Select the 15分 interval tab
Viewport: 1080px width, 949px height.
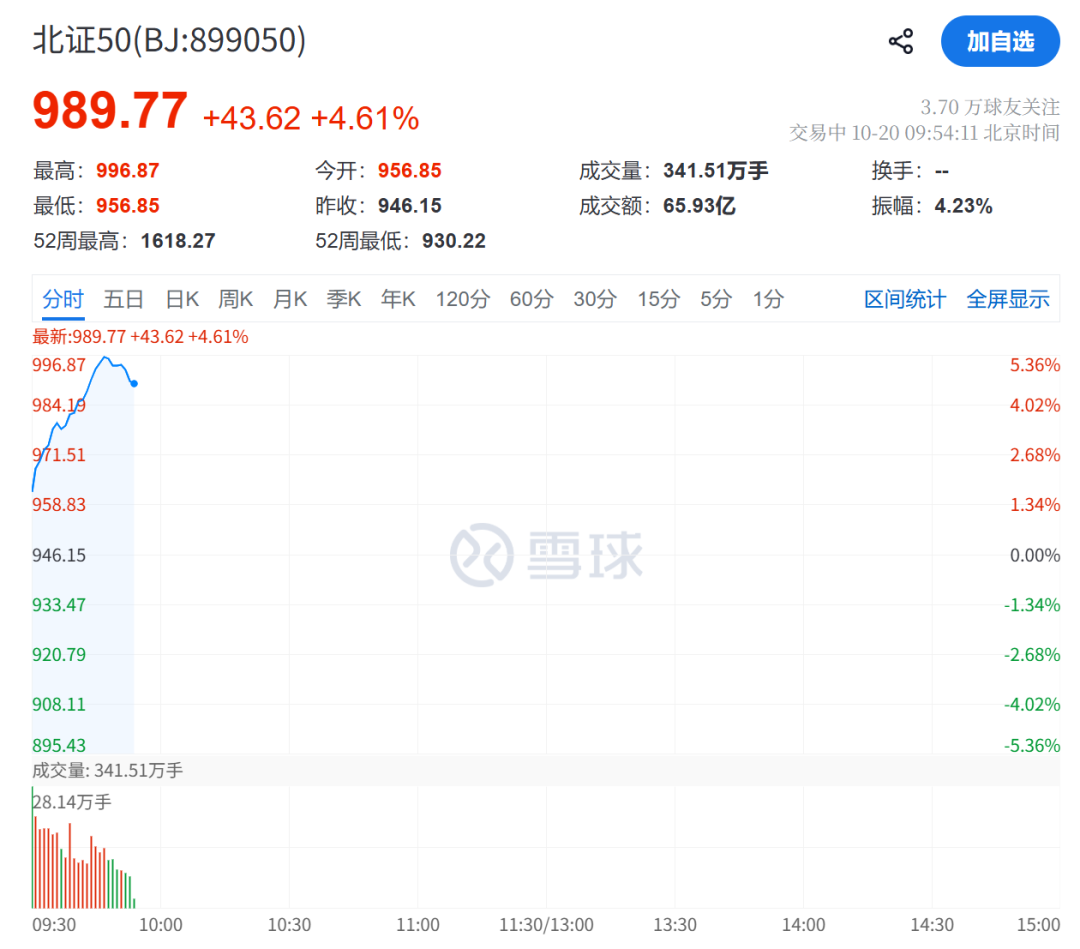(x=658, y=299)
